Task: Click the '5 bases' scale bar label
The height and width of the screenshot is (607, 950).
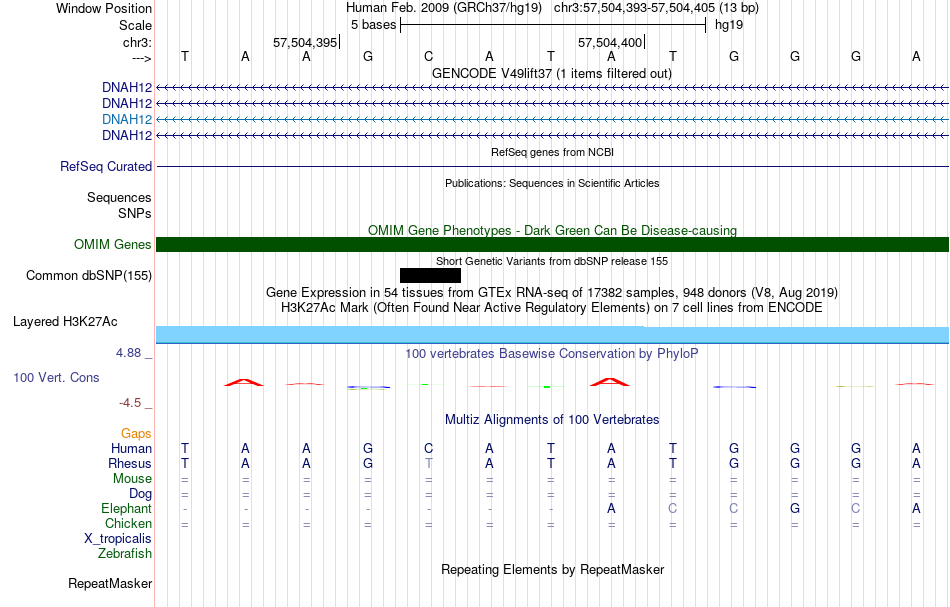Action: 373,25
